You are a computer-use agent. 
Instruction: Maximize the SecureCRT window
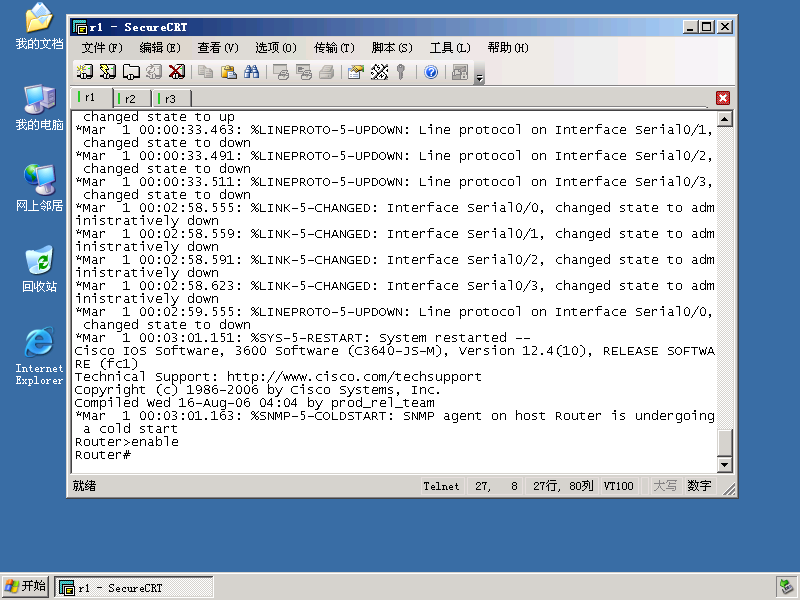tap(707, 27)
